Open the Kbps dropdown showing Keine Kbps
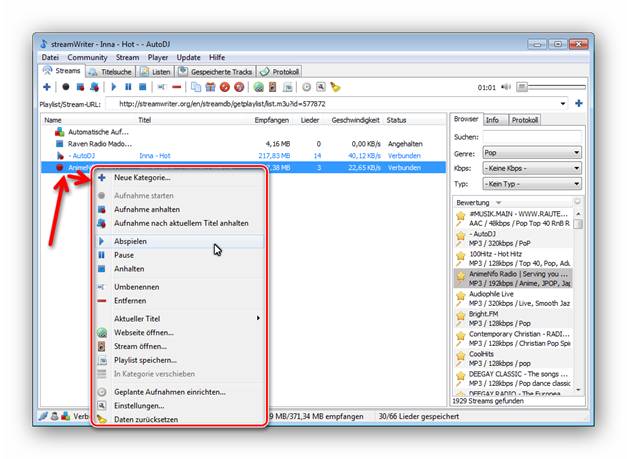This screenshot has height=459, width=627. pyautogui.click(x=532, y=168)
